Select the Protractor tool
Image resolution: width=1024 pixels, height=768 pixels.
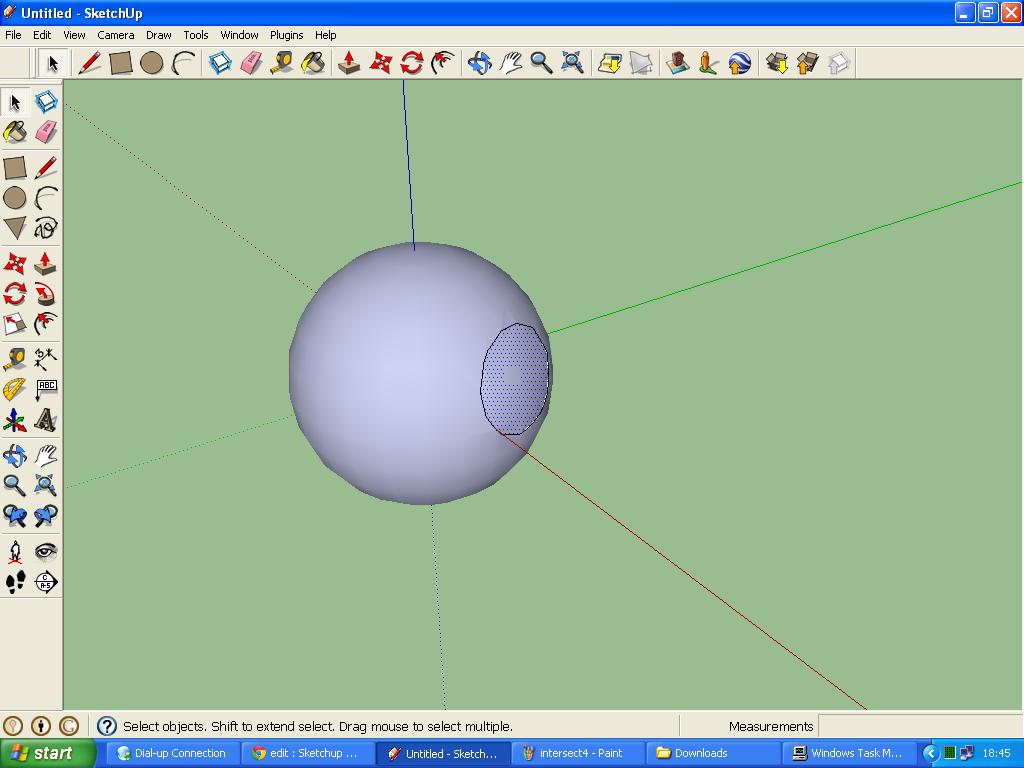[x=14, y=390]
